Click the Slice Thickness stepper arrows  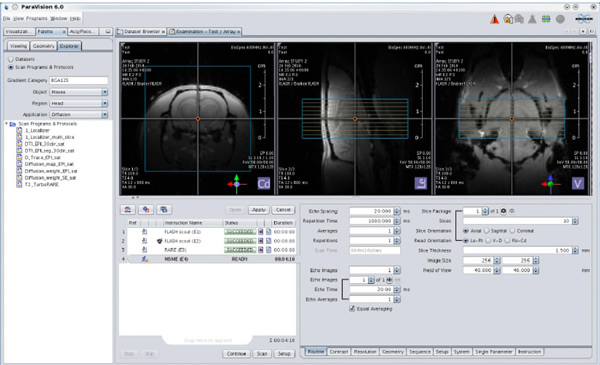(x=575, y=251)
